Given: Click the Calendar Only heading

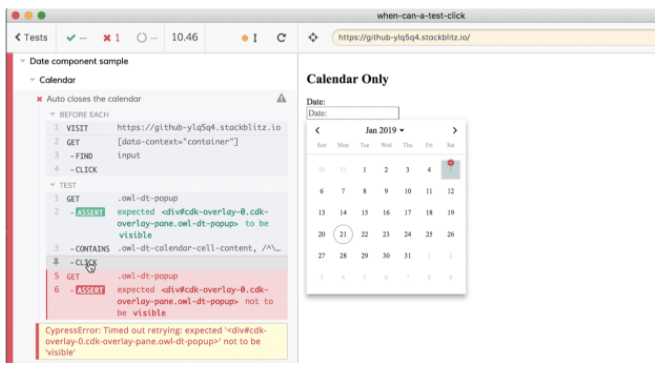Looking at the screenshot, I should click(347, 79).
